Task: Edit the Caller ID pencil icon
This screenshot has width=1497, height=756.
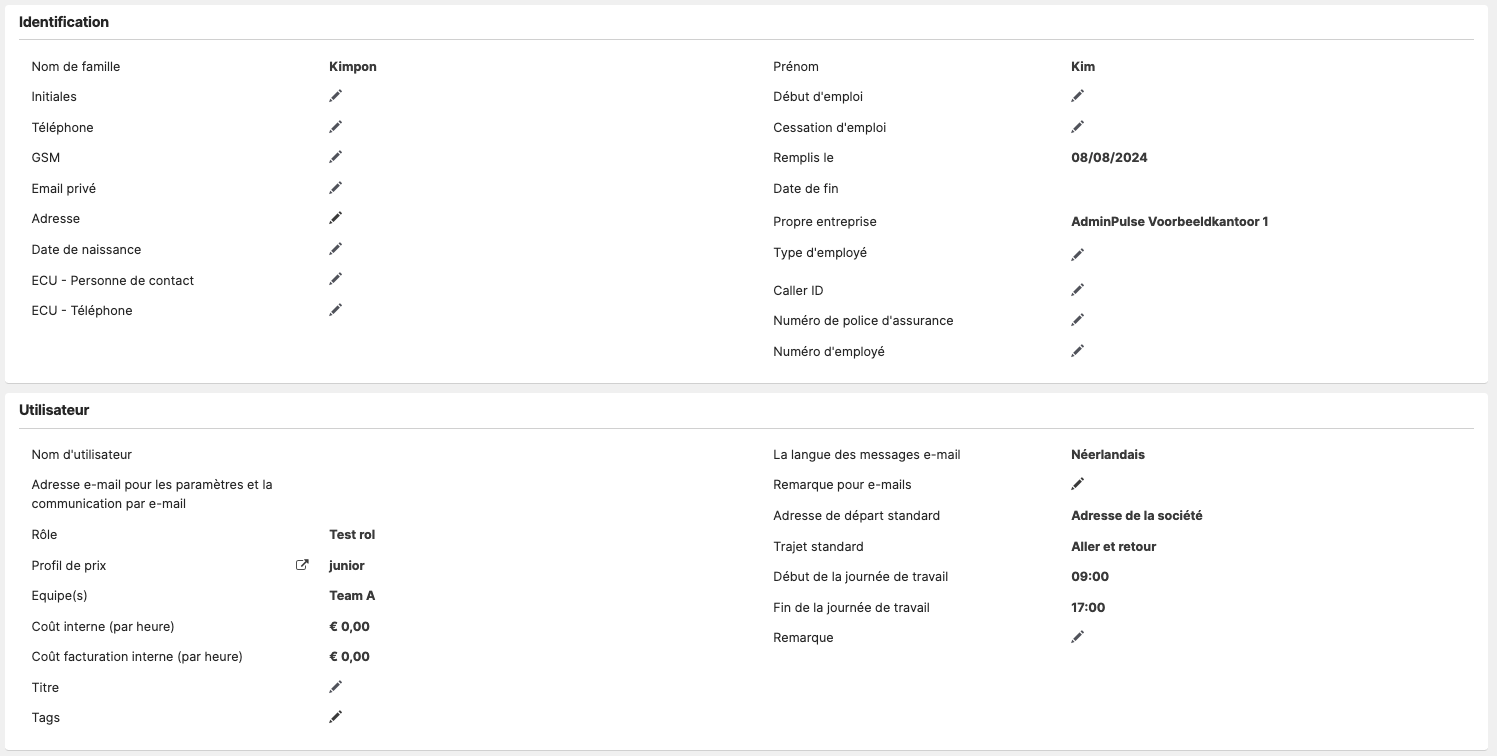Action: pyautogui.click(x=1078, y=290)
